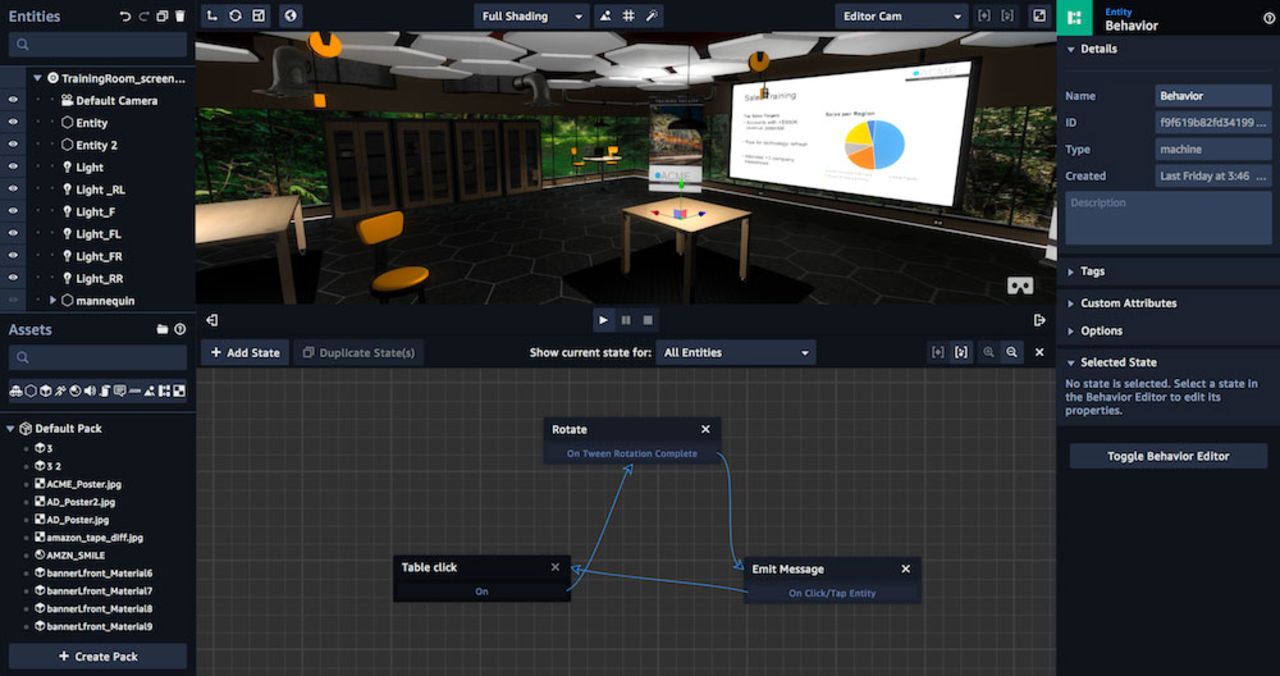Click the Add State button
This screenshot has height=676, width=1280.
(x=244, y=352)
